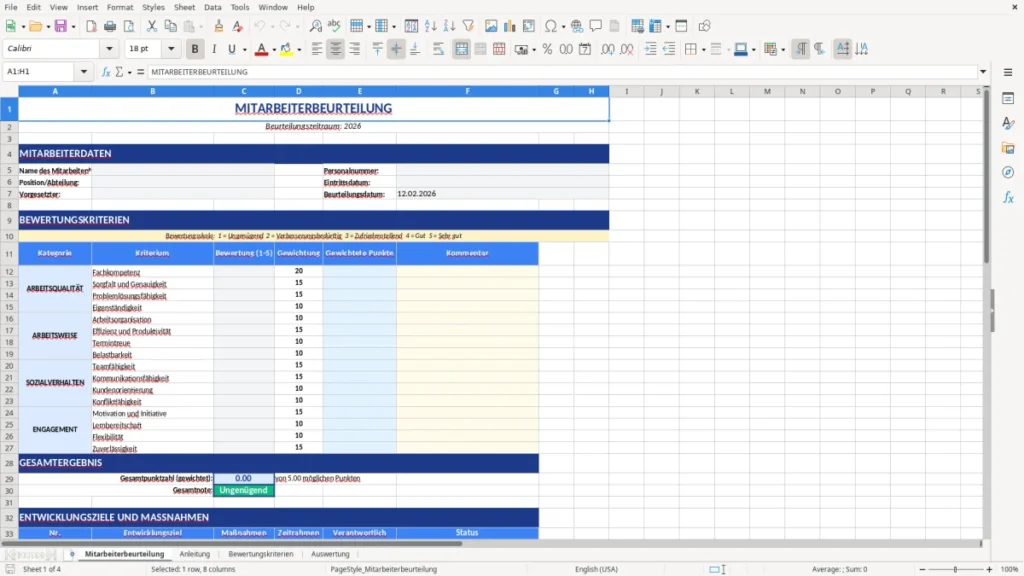The height and width of the screenshot is (576, 1024).
Task: Insert special character Omega icon
Action: point(551,26)
